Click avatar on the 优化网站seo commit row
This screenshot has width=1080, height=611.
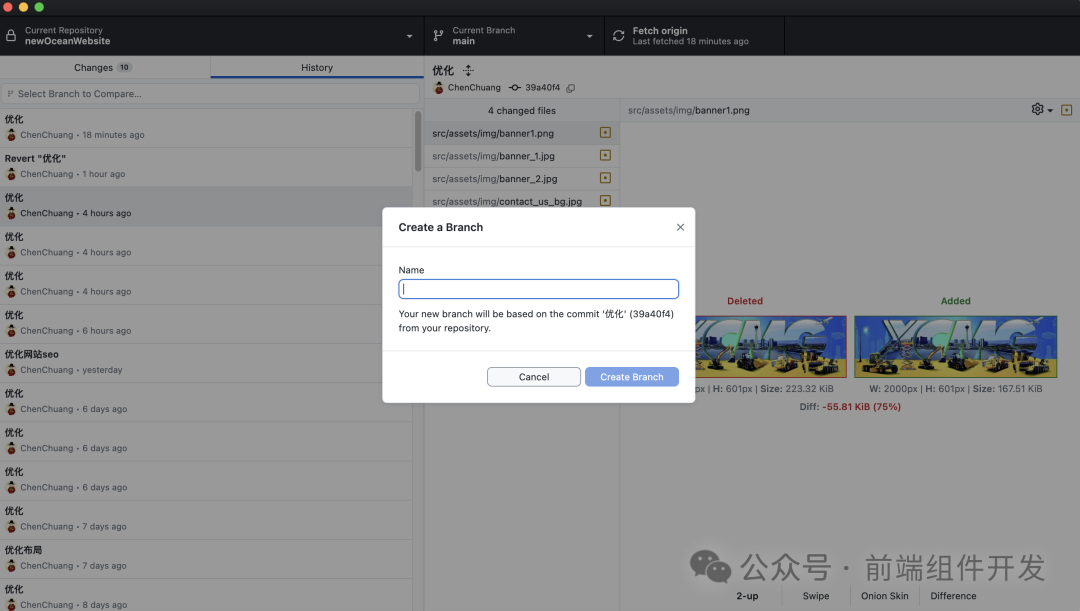click(11, 370)
